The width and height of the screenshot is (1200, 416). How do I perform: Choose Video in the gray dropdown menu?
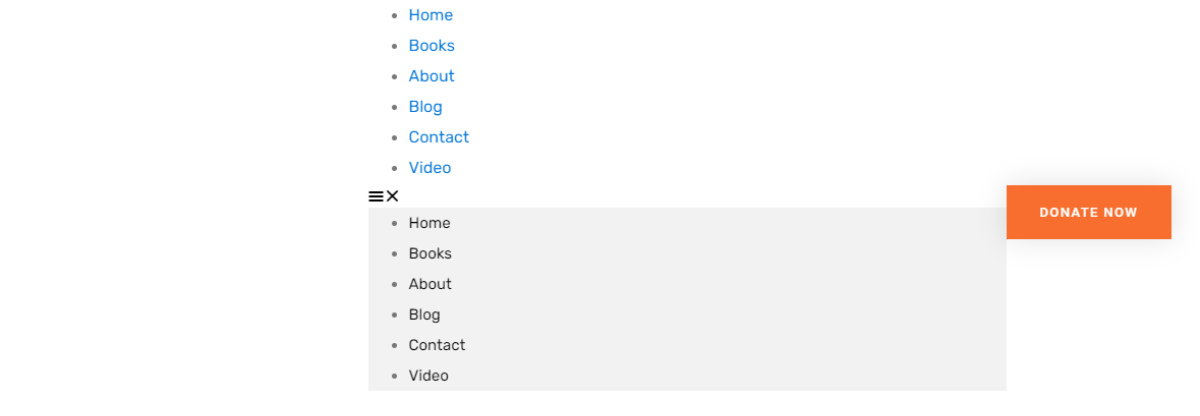(428, 376)
